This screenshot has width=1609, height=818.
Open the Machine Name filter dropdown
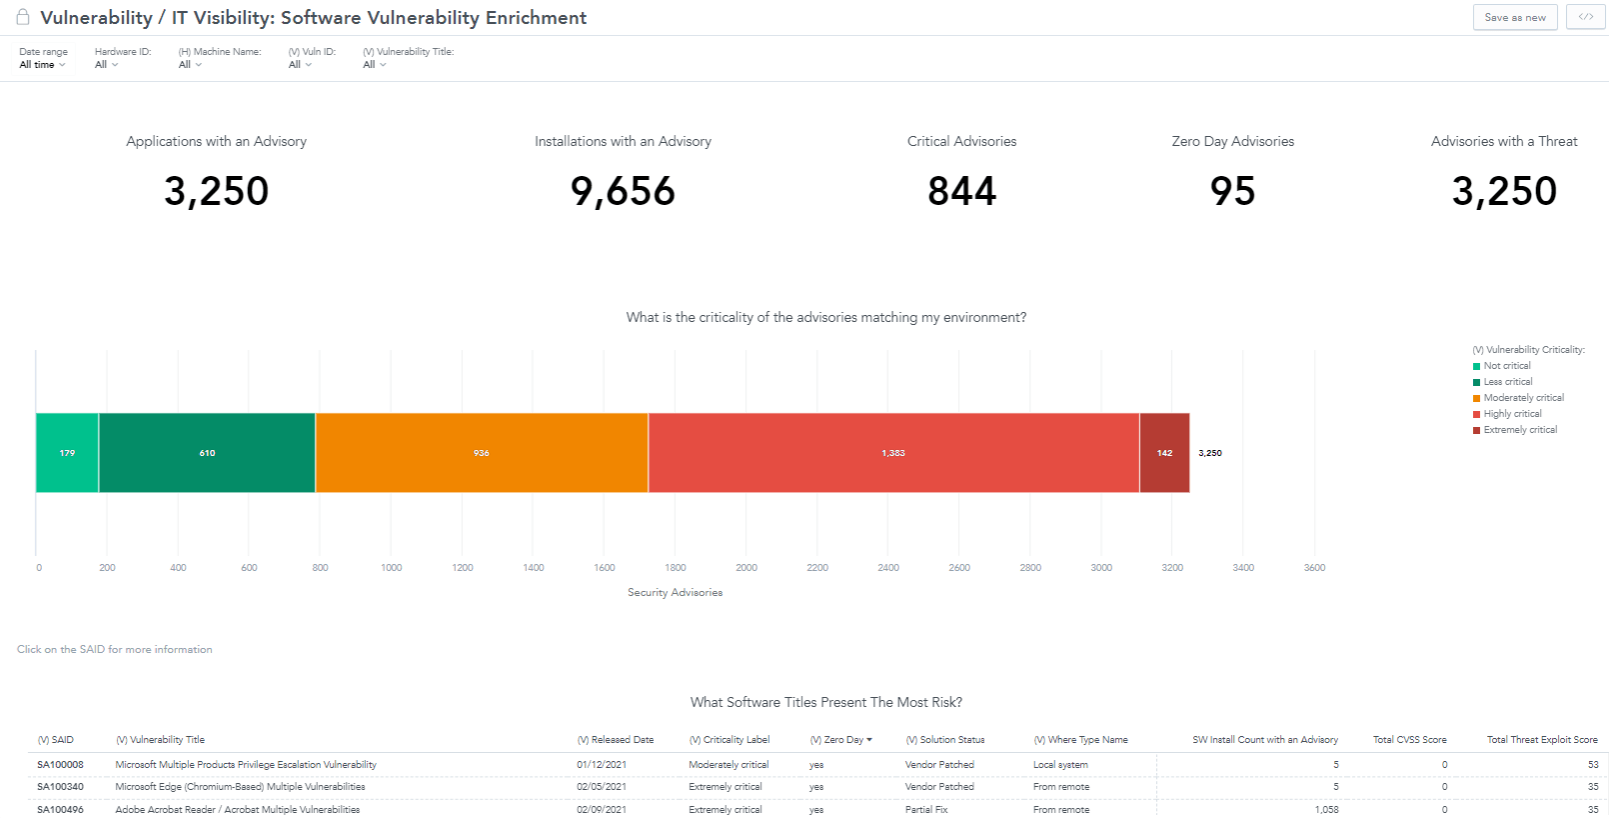[x=190, y=65]
